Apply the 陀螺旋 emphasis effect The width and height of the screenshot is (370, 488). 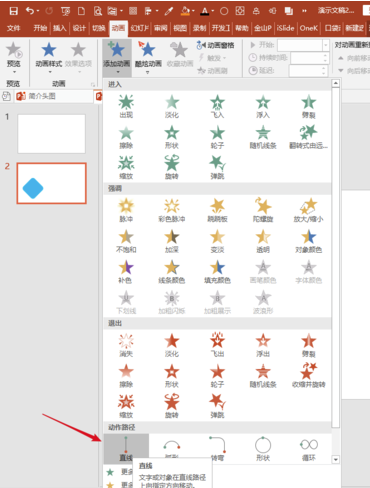click(x=263, y=210)
